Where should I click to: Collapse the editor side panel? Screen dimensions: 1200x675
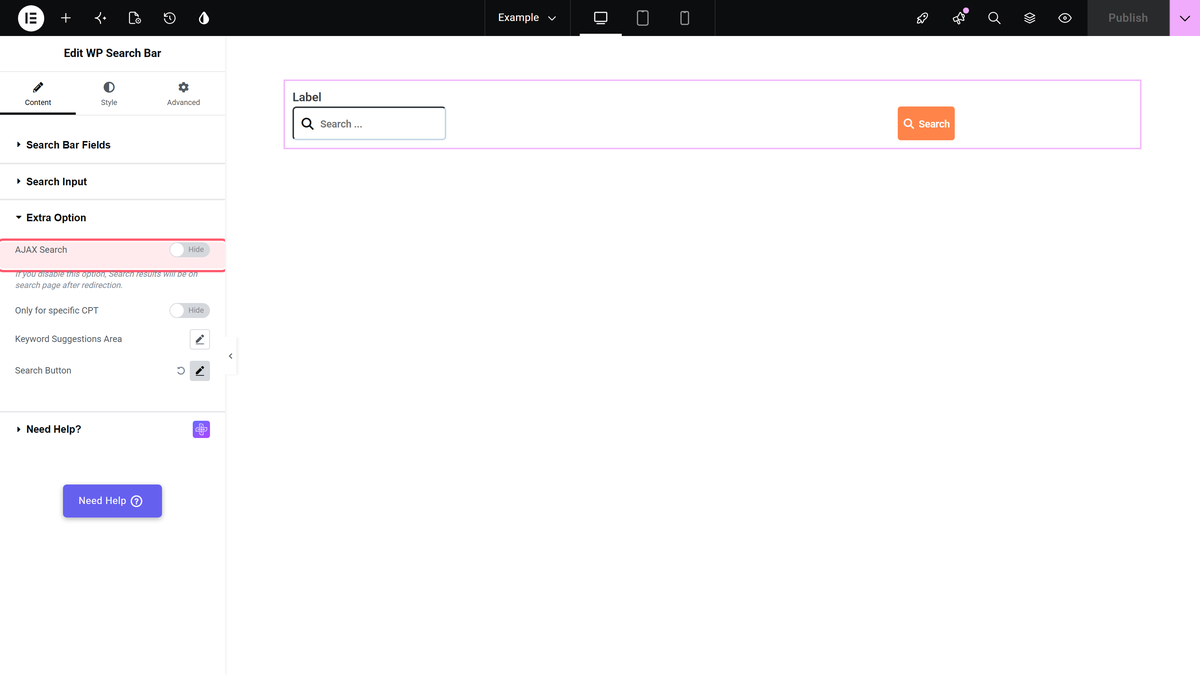(231, 356)
